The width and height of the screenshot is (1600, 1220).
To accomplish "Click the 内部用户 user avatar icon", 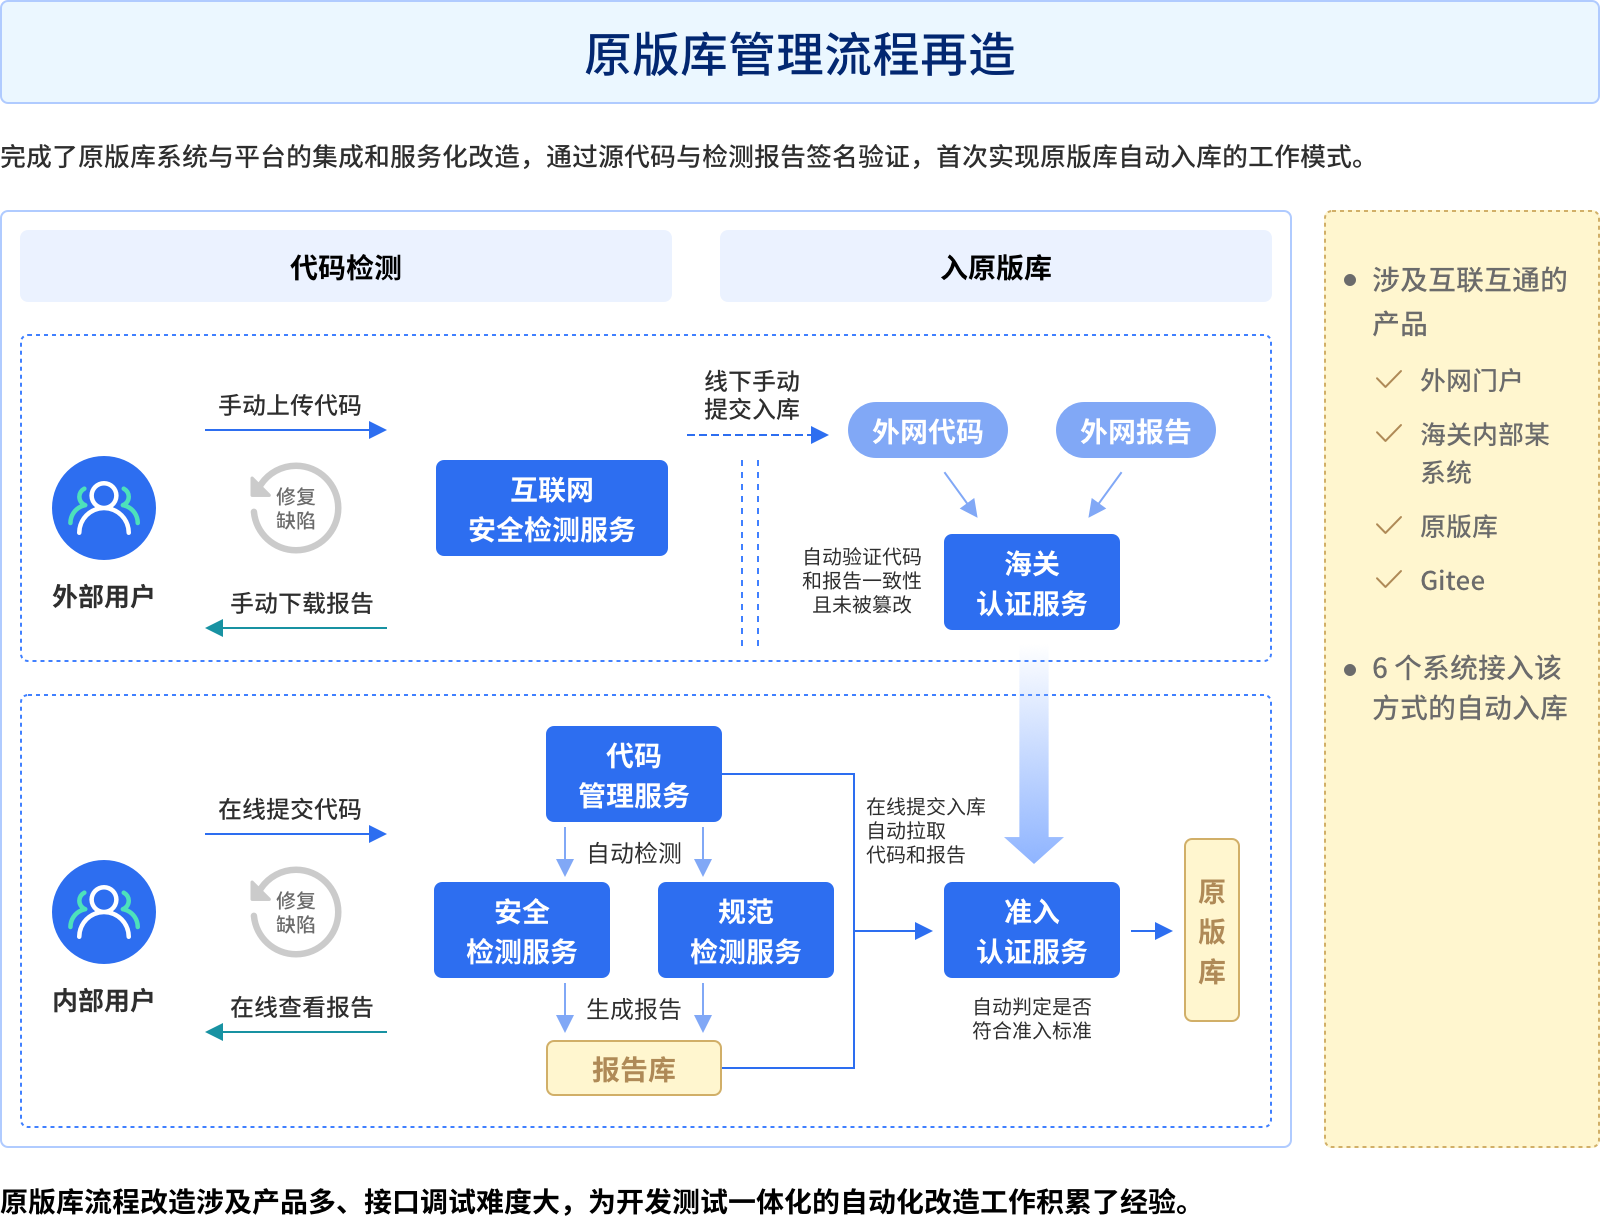I will (x=104, y=912).
